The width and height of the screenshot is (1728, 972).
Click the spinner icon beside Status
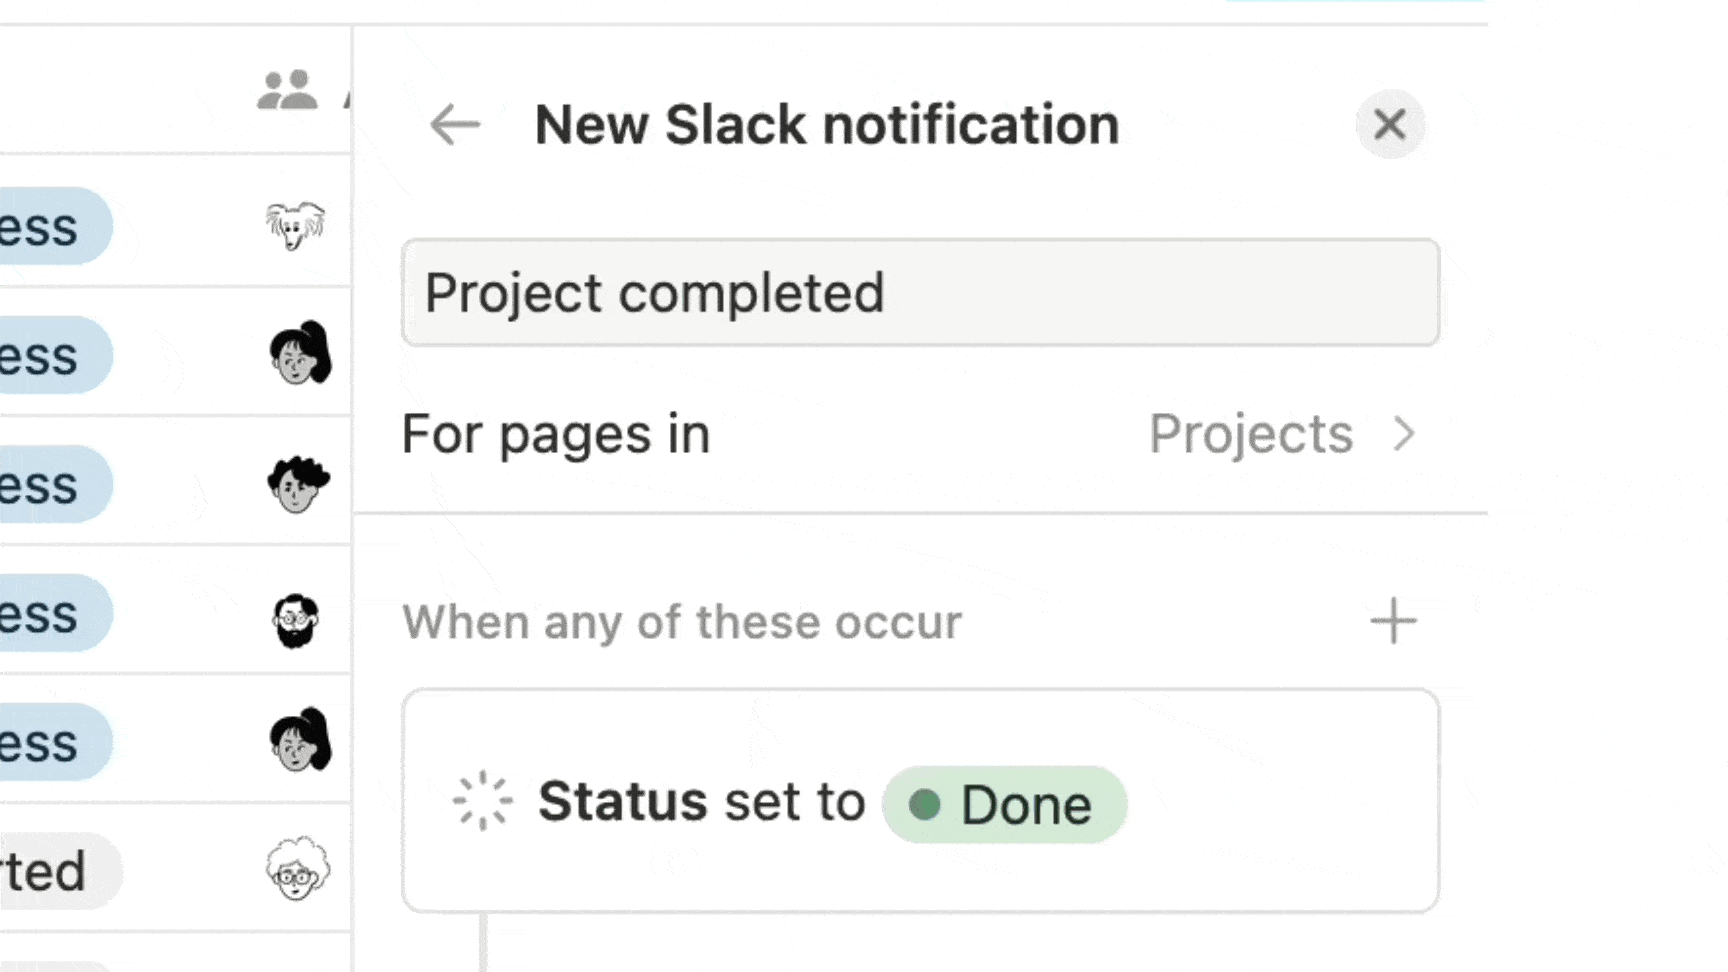[483, 801]
